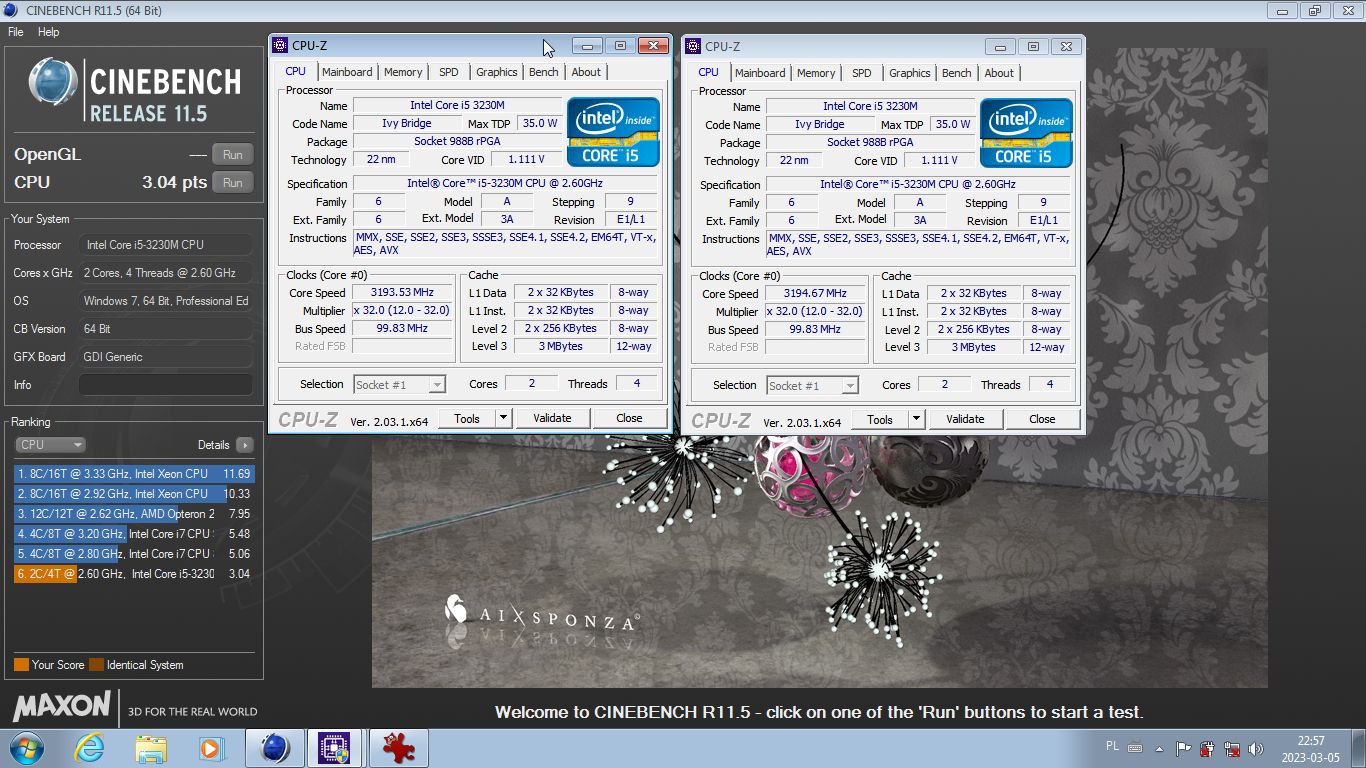
Task: Expand Tools dropdown arrow in right CPU-Z
Action: point(916,419)
